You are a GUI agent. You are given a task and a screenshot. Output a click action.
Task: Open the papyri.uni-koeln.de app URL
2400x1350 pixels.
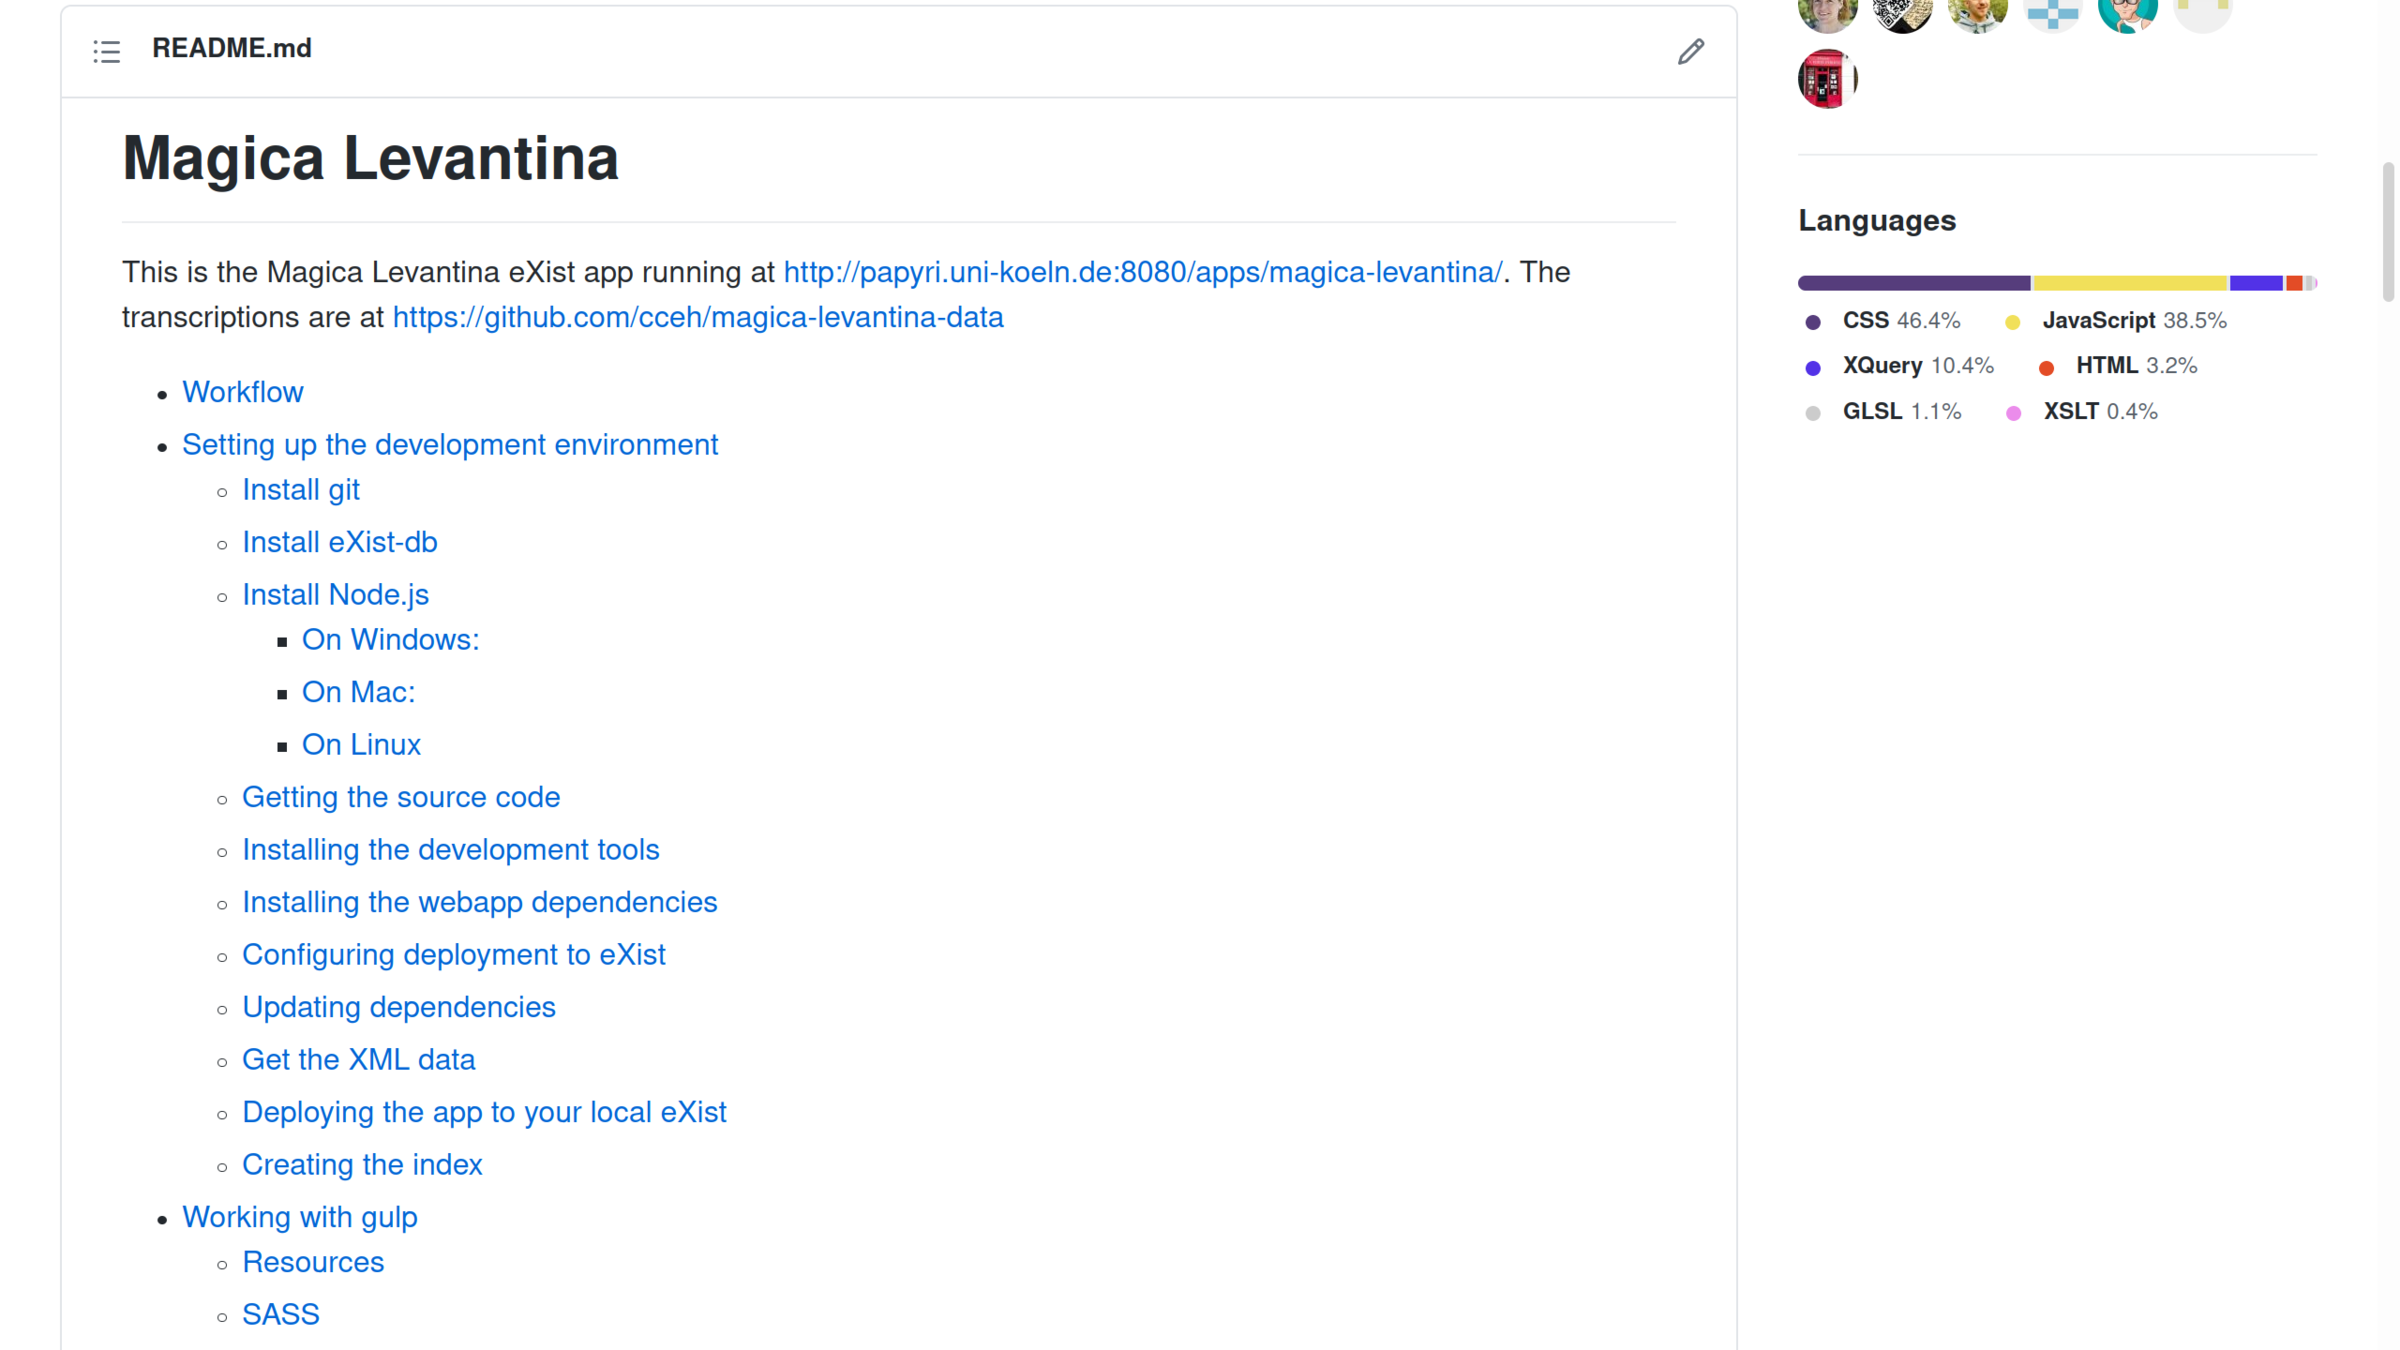(1142, 272)
